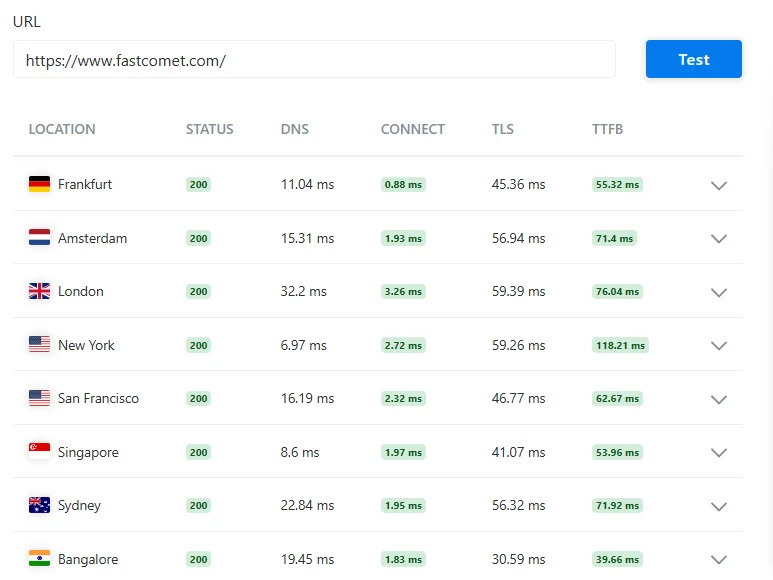Click the 8.6 ms DNS value
Viewport: 773px width, 580px height.
300,452
